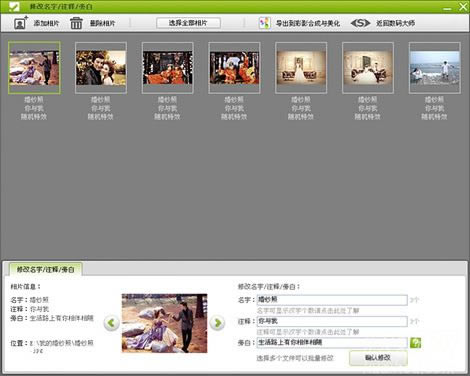Click inside the annotation input field
This screenshot has height=376, width=470.
[332, 321]
